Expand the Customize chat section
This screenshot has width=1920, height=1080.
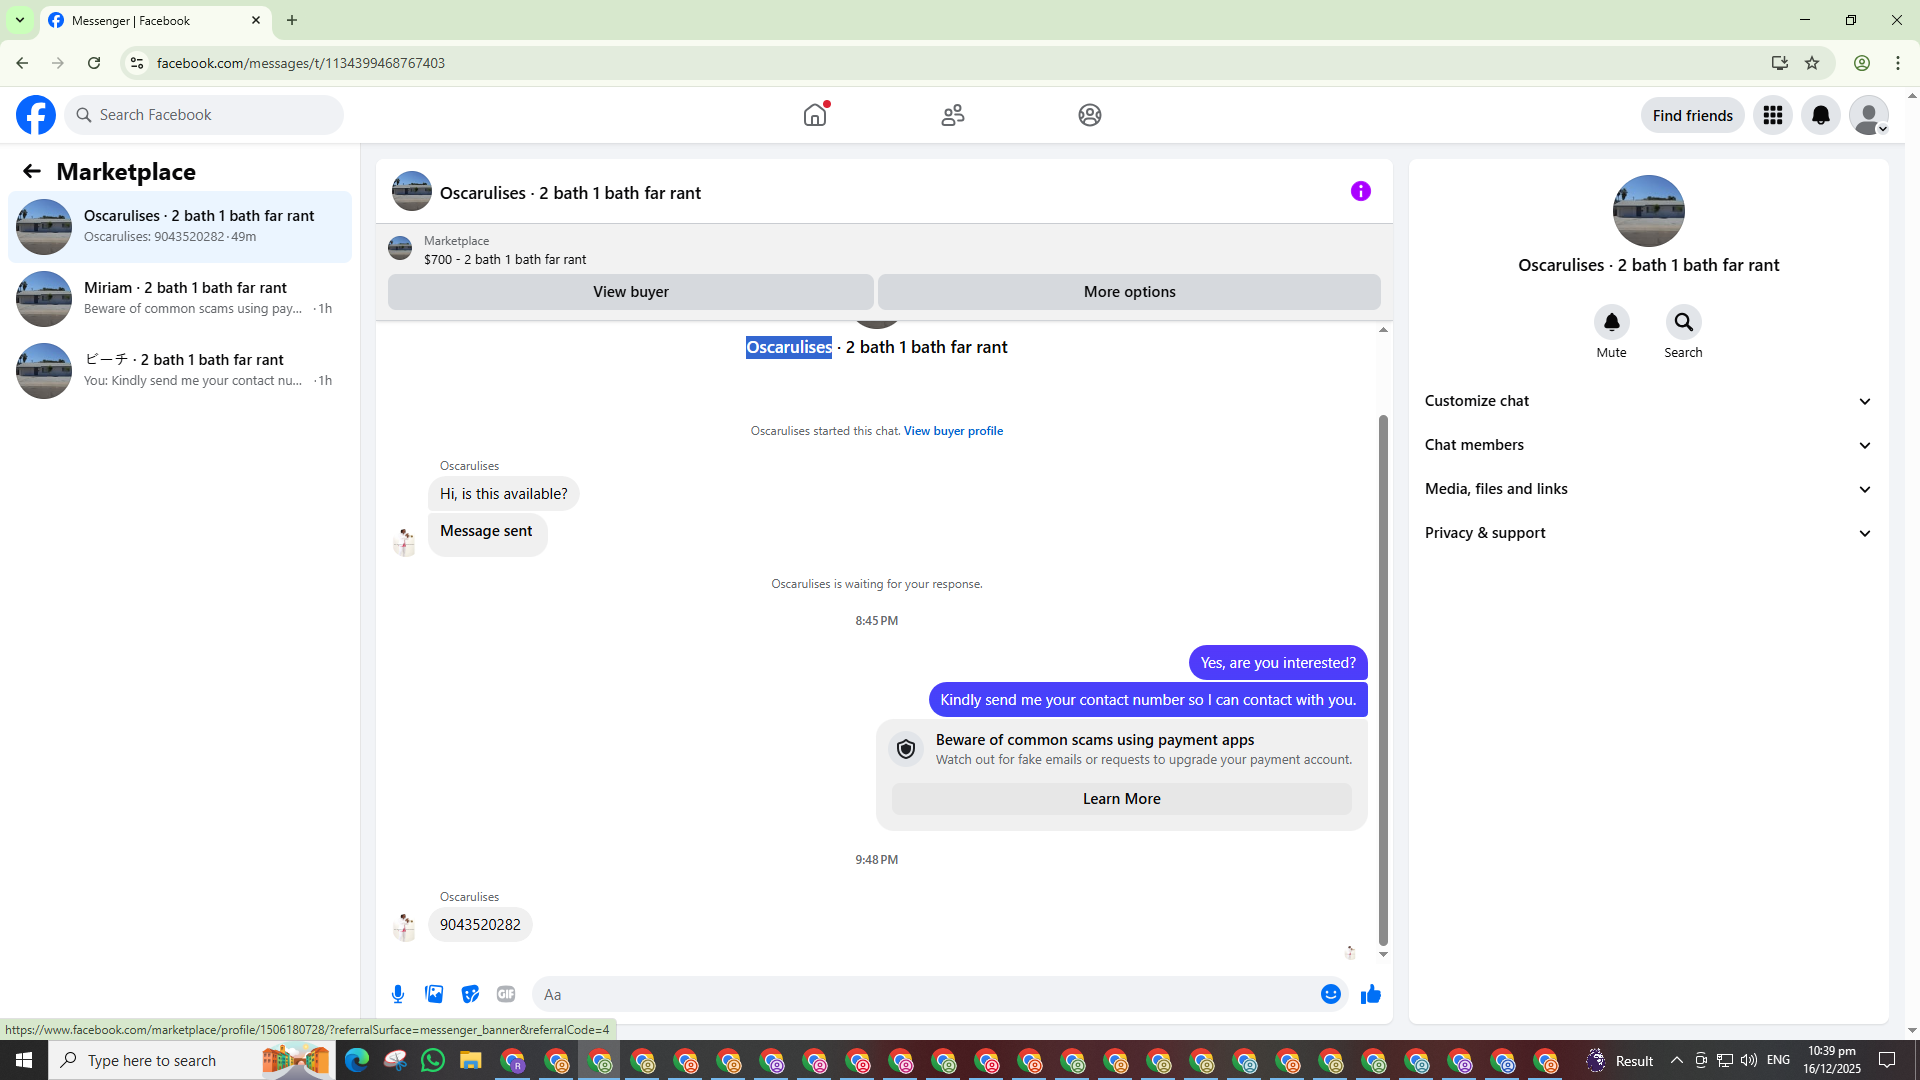click(x=1648, y=401)
